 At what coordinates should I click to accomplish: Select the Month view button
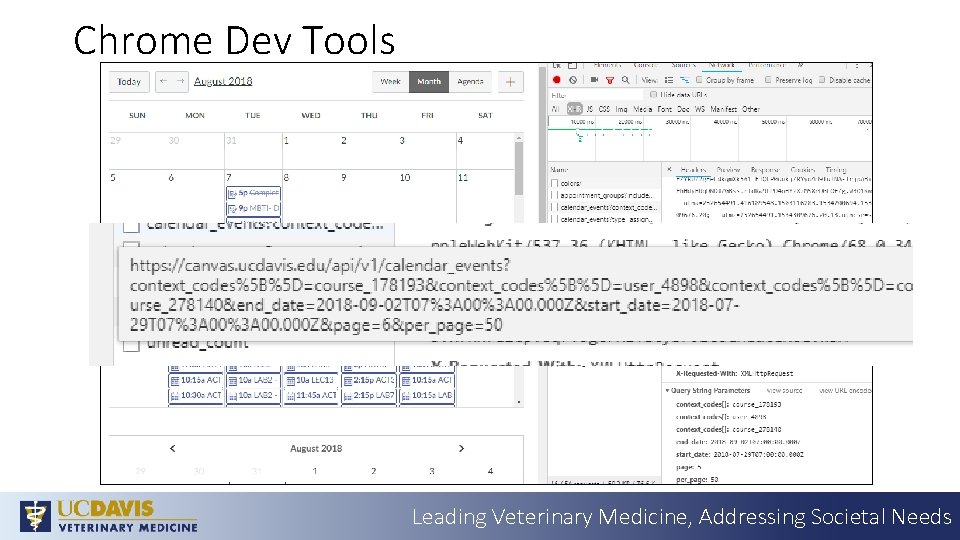[429, 81]
